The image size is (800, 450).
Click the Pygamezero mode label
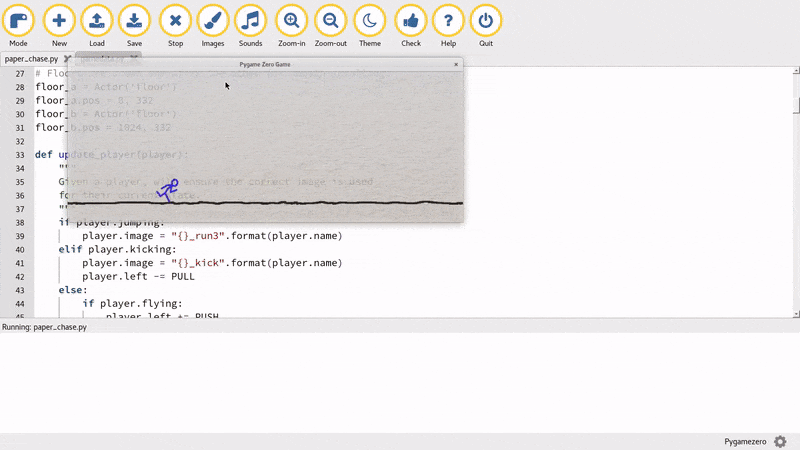[745, 441]
